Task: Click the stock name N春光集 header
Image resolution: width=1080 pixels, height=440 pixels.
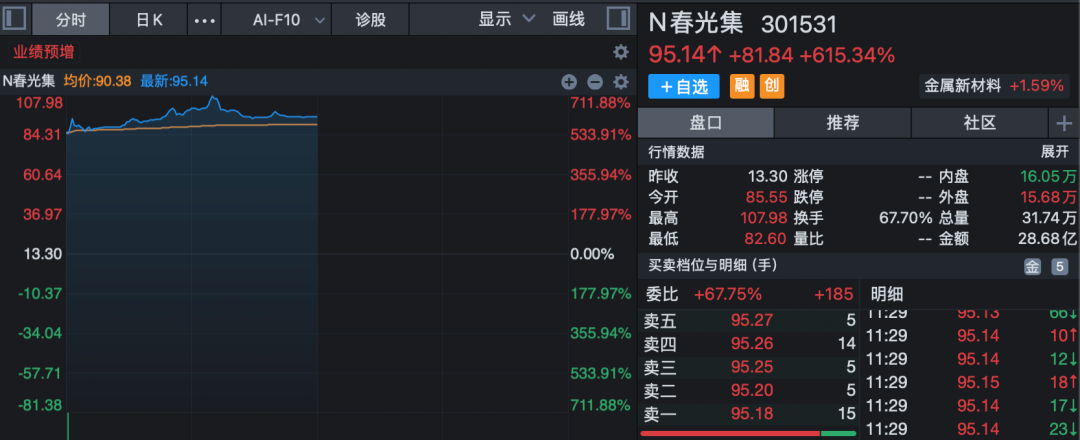Action: (696, 23)
